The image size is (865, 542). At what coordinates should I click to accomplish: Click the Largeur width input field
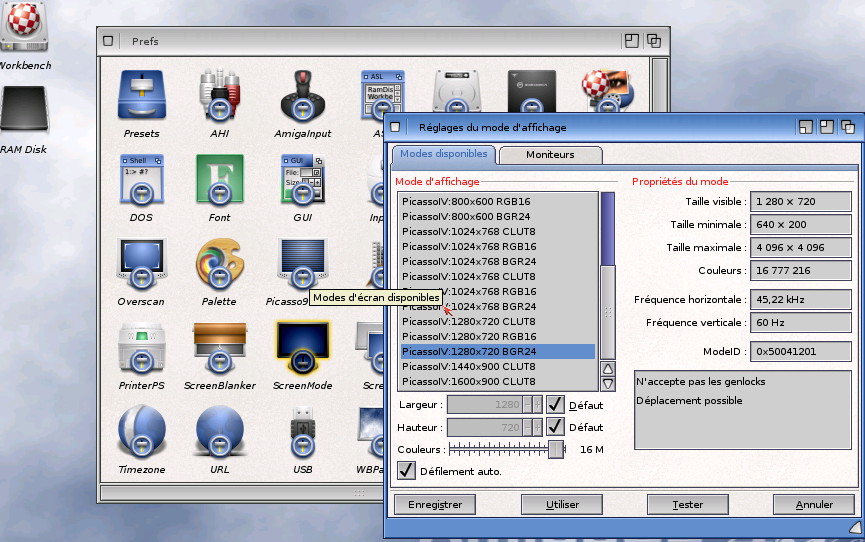coord(484,405)
